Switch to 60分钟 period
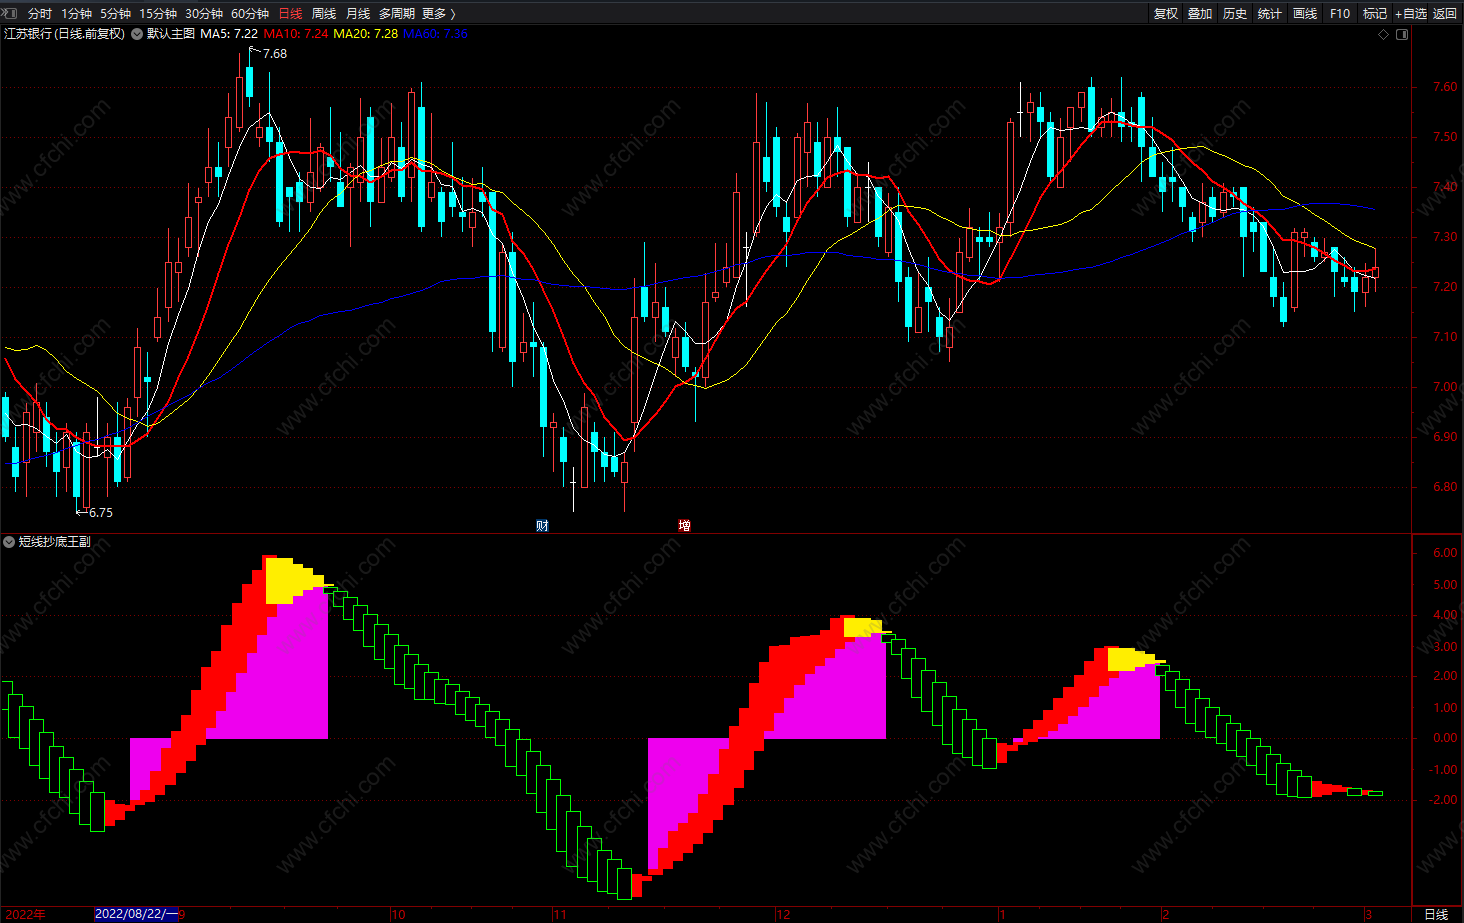 click(250, 13)
